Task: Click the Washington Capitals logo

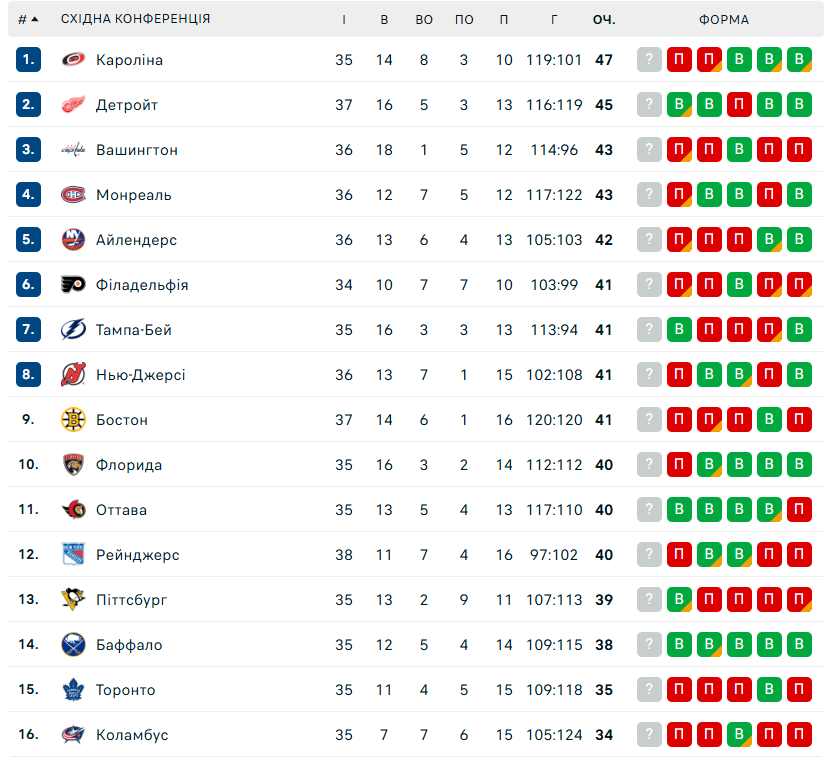Action: coord(73,150)
